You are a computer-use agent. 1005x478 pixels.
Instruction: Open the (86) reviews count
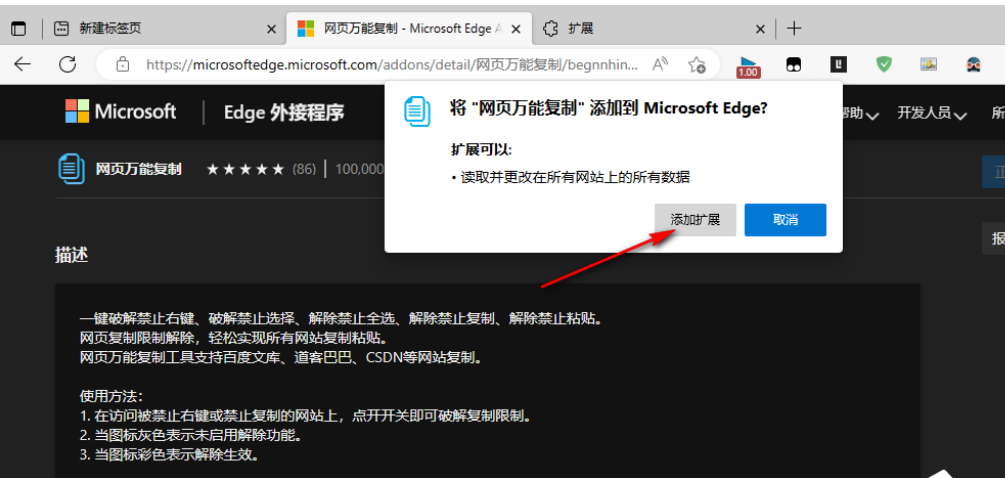coord(304,169)
